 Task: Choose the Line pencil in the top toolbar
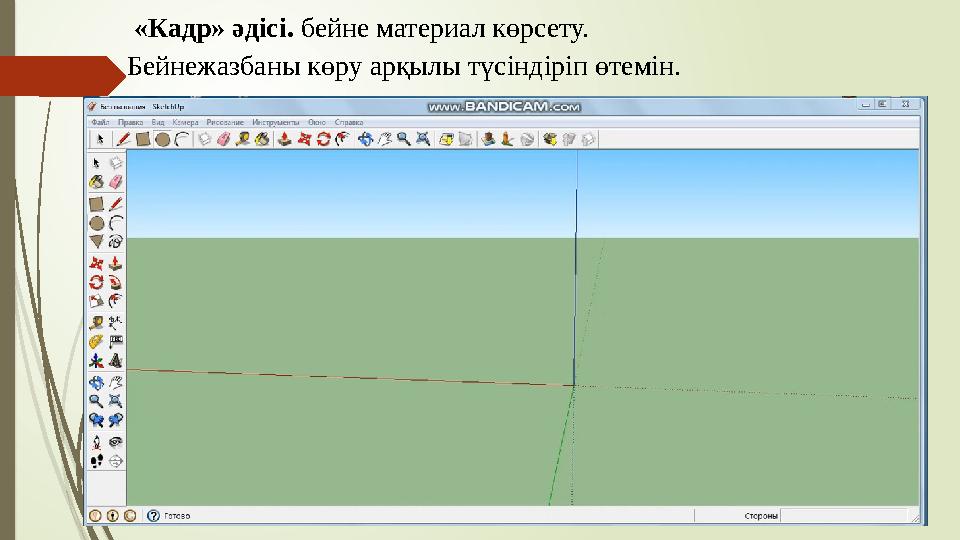coord(123,140)
